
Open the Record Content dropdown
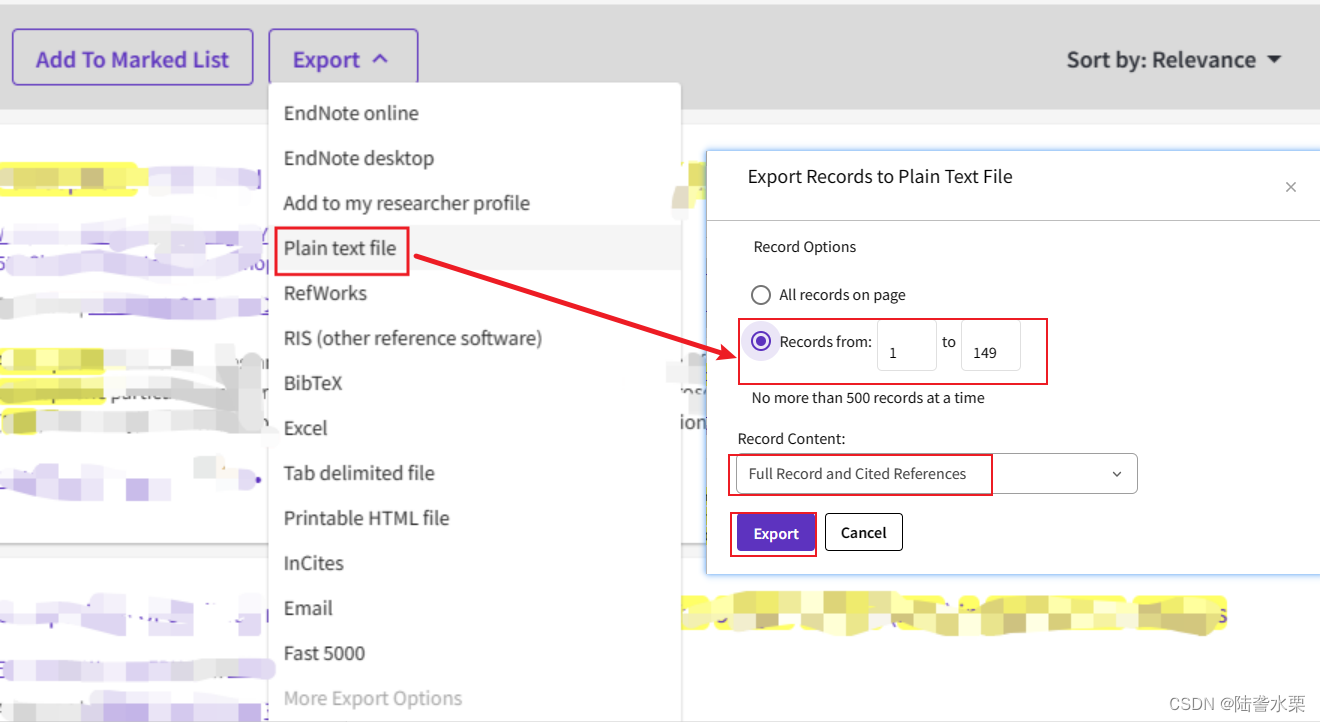tap(937, 474)
